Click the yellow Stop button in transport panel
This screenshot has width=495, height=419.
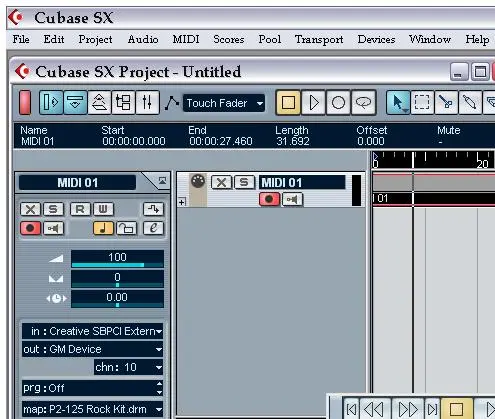coord(456,409)
